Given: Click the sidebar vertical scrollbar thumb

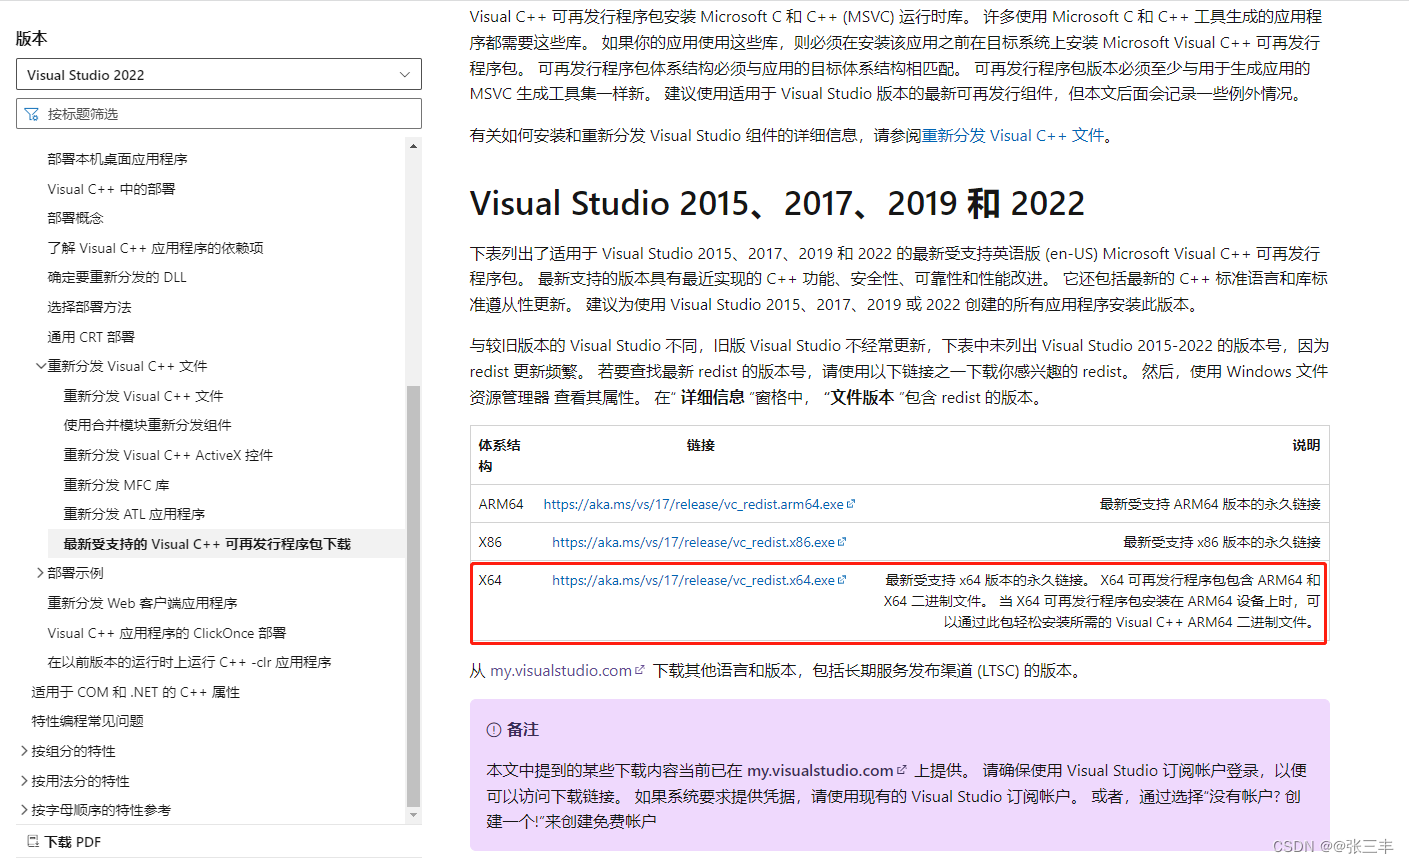Looking at the screenshot, I should [x=413, y=595].
